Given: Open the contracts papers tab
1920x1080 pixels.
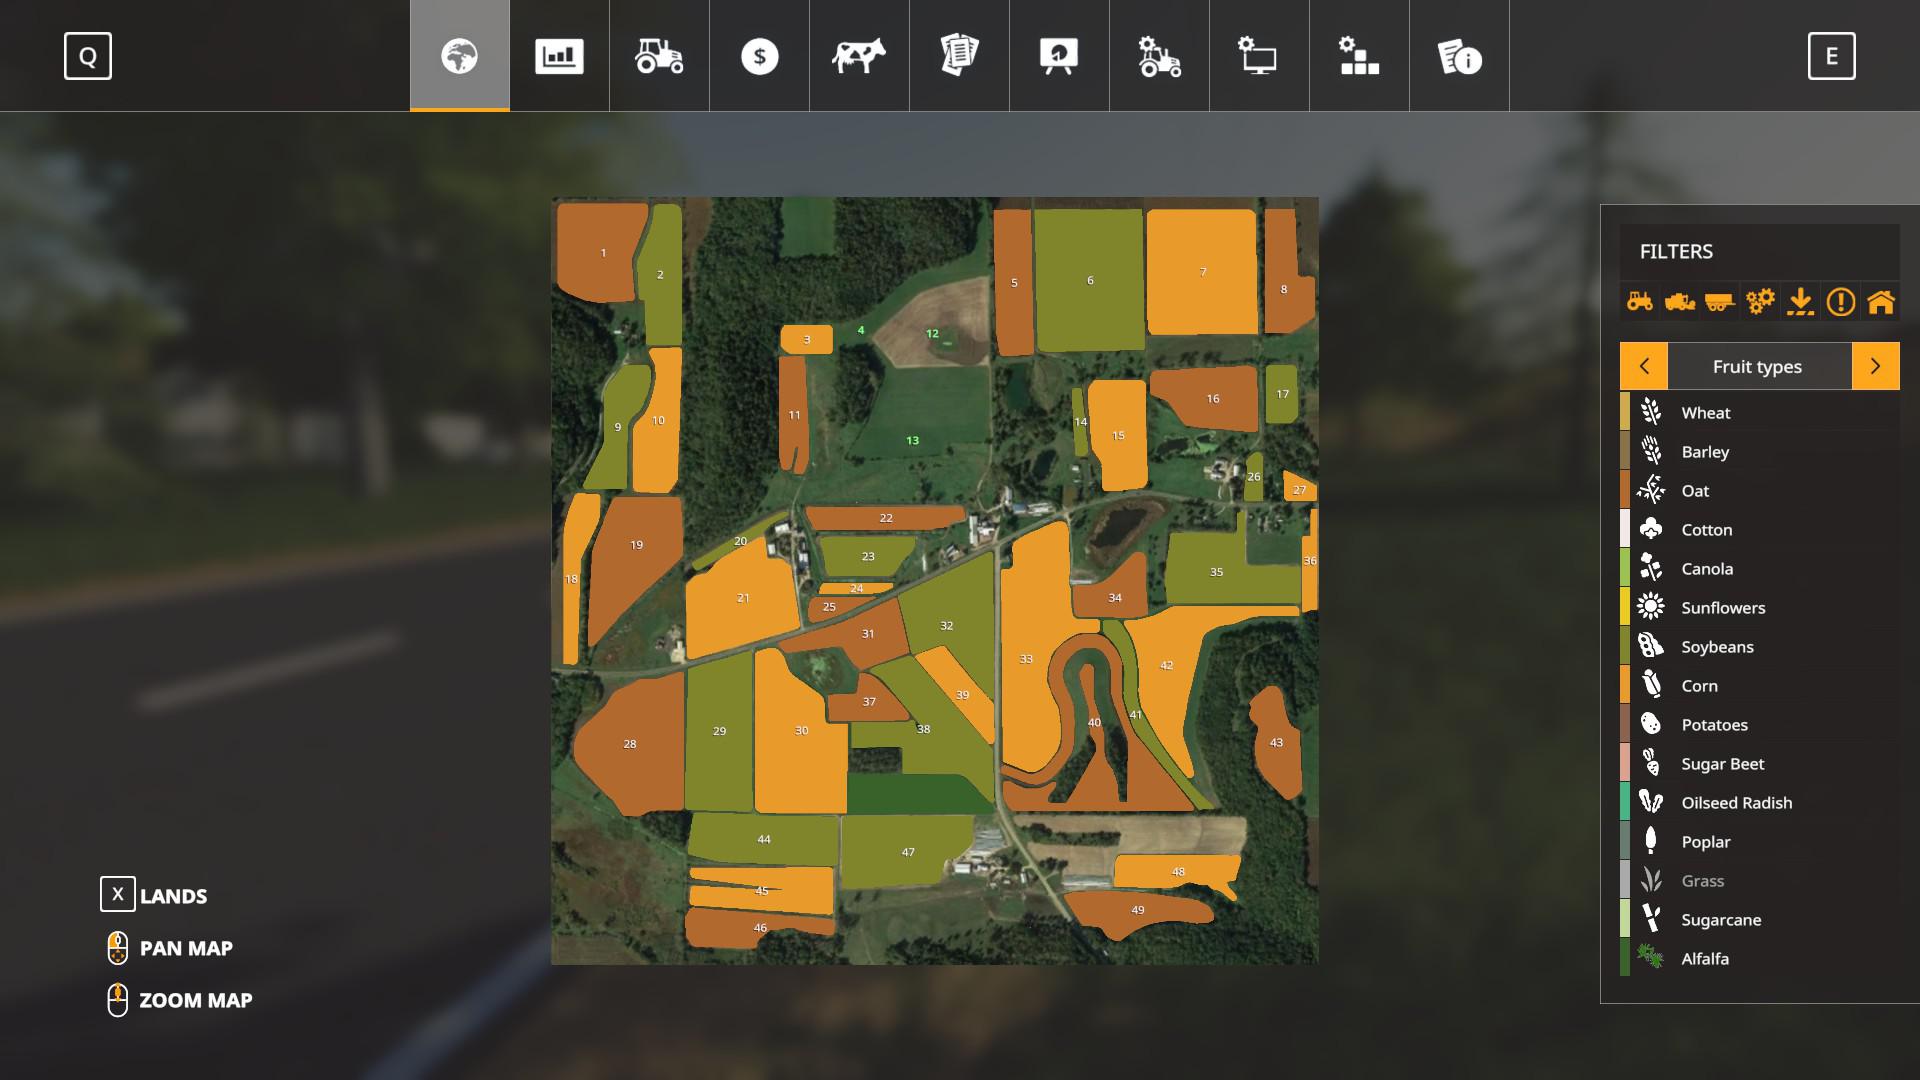Looking at the screenshot, I should pos(959,56).
